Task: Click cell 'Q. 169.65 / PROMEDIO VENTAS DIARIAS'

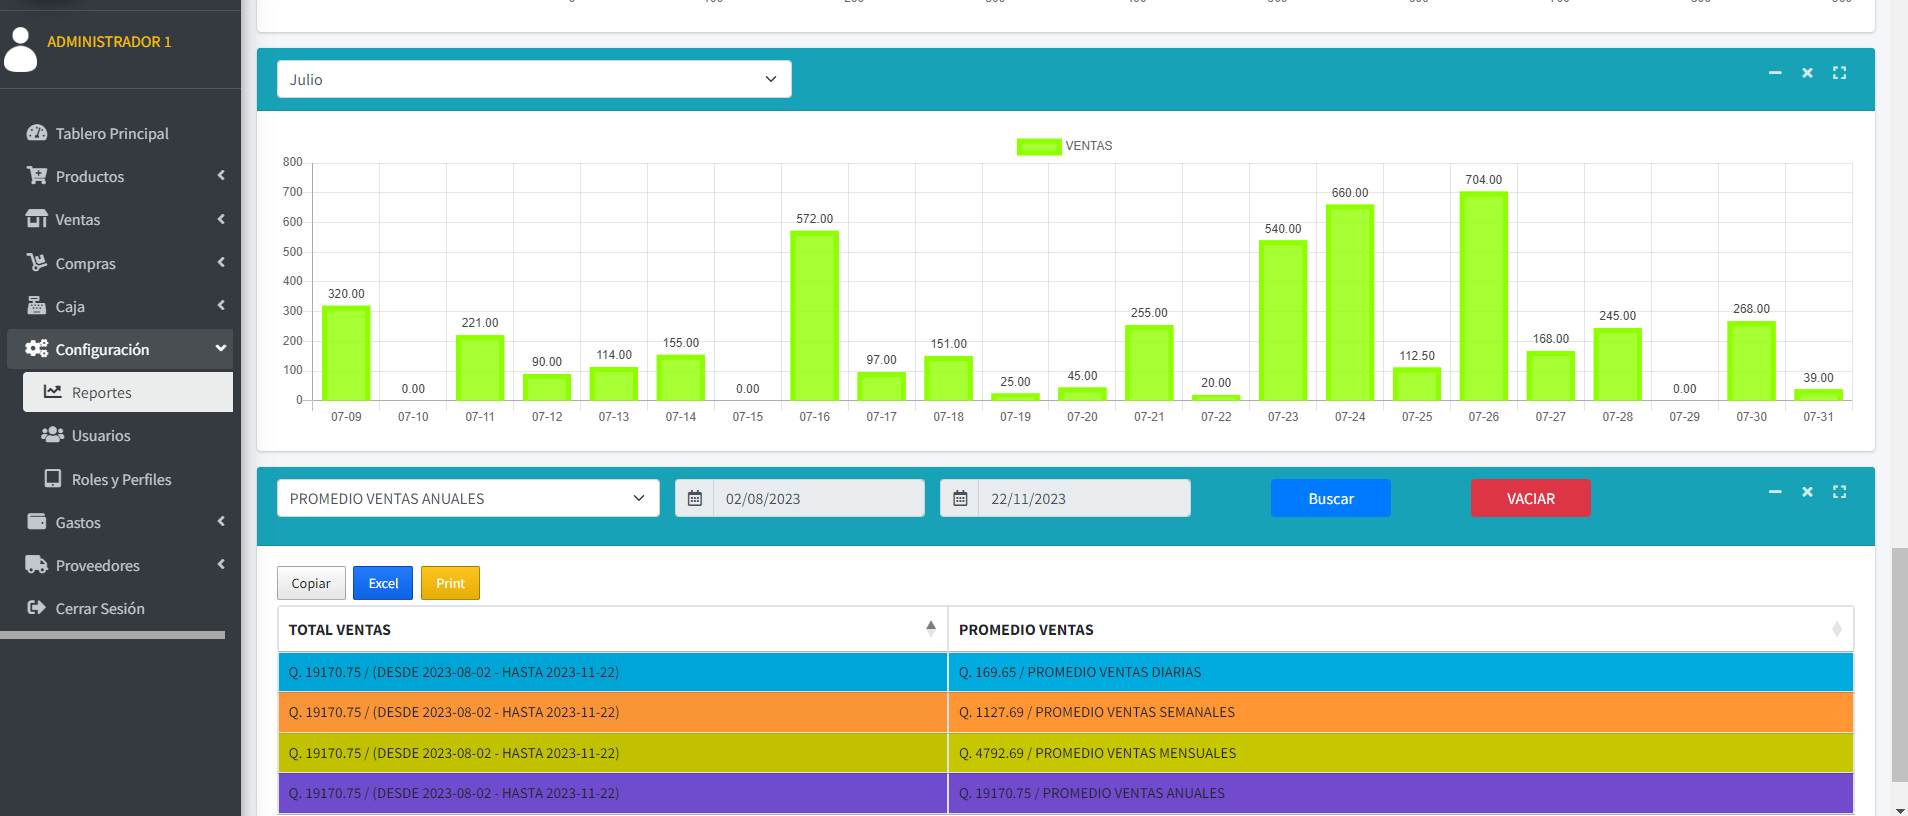Action: (1400, 672)
